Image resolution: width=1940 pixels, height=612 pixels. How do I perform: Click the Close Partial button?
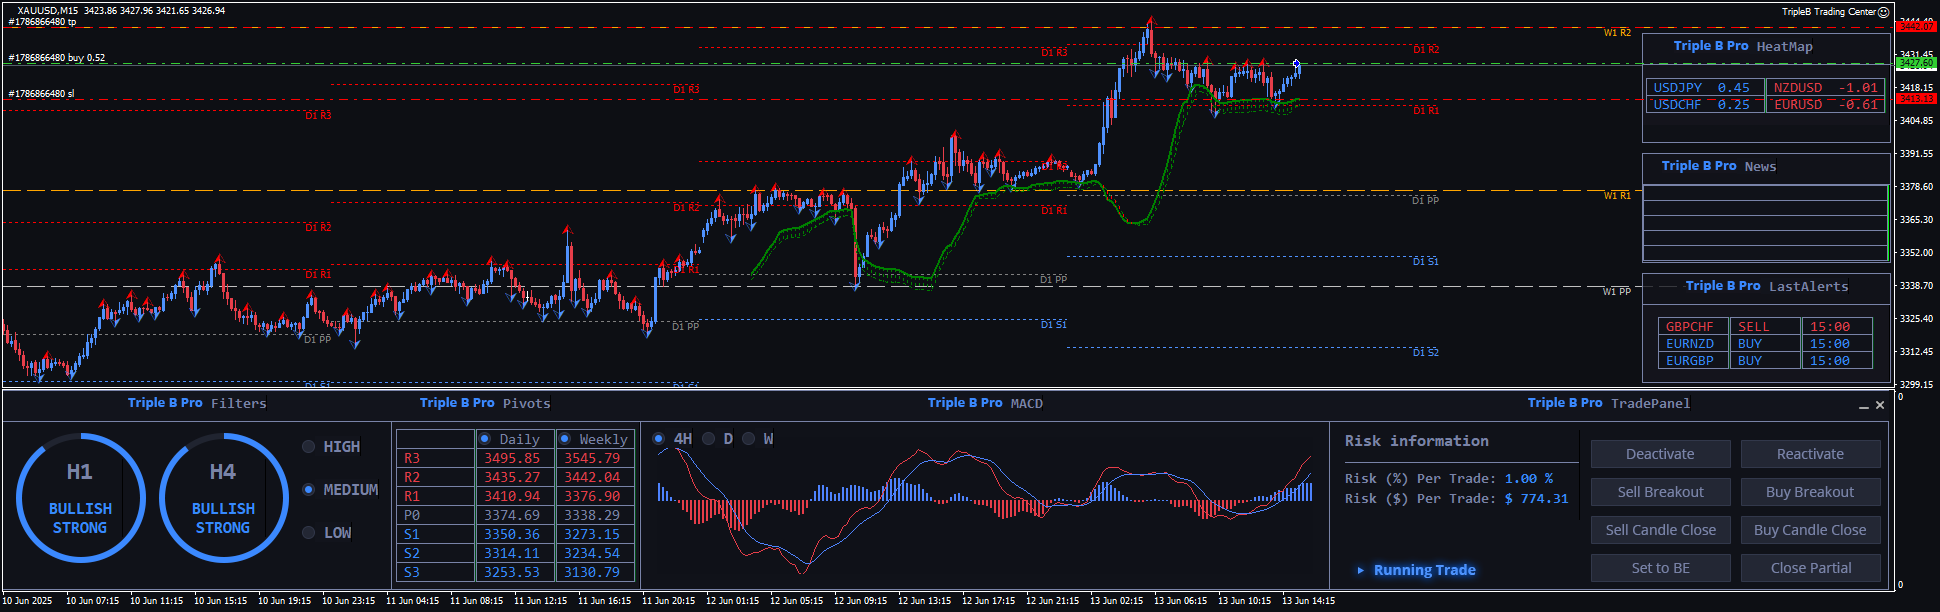(1810, 568)
